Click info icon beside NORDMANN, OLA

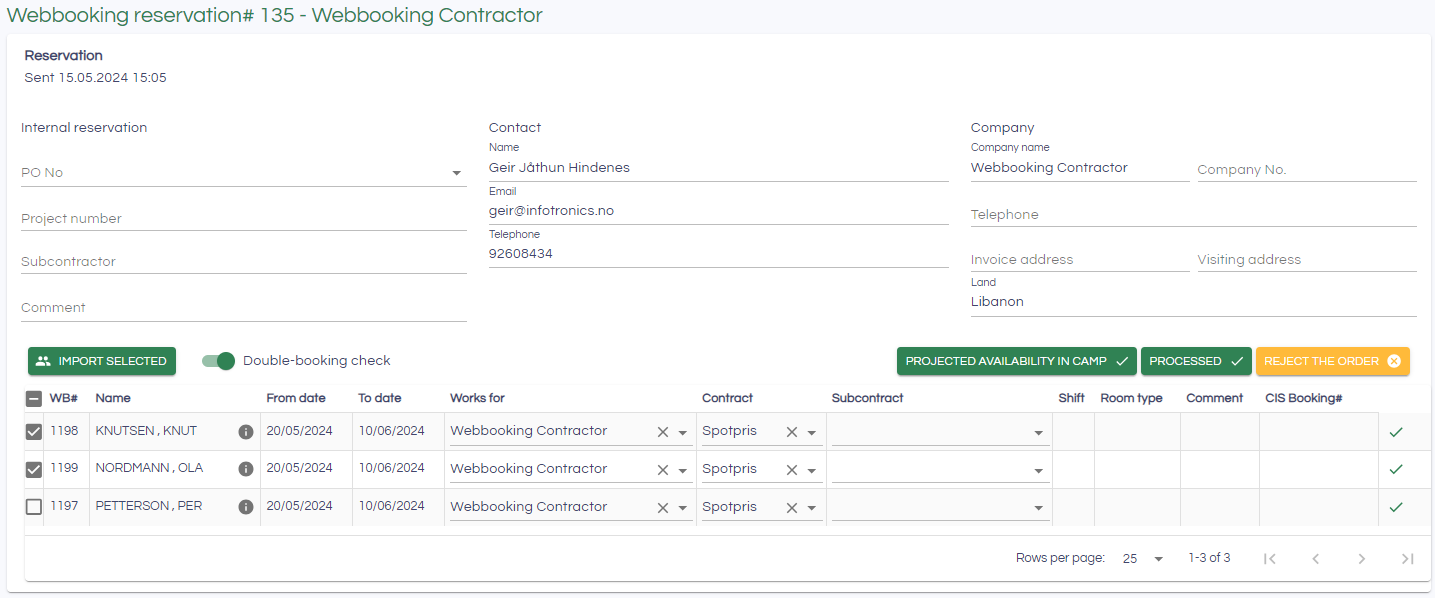pyautogui.click(x=246, y=469)
